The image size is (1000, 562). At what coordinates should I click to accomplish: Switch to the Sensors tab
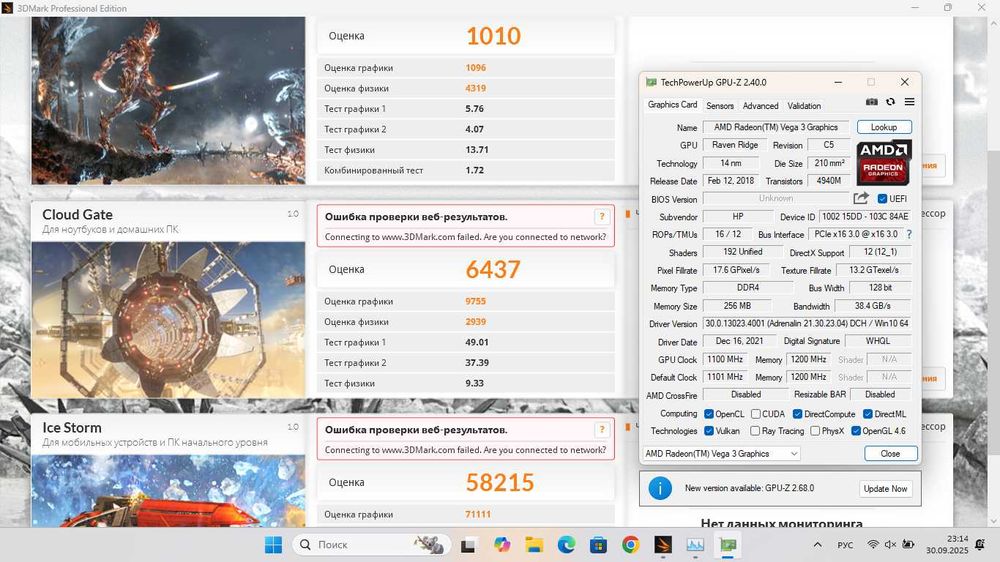tap(720, 106)
